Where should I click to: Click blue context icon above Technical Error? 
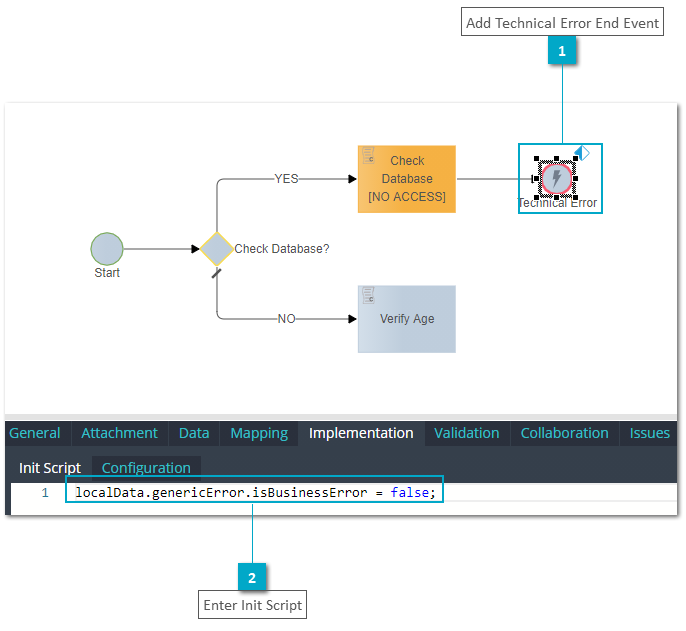(582, 153)
